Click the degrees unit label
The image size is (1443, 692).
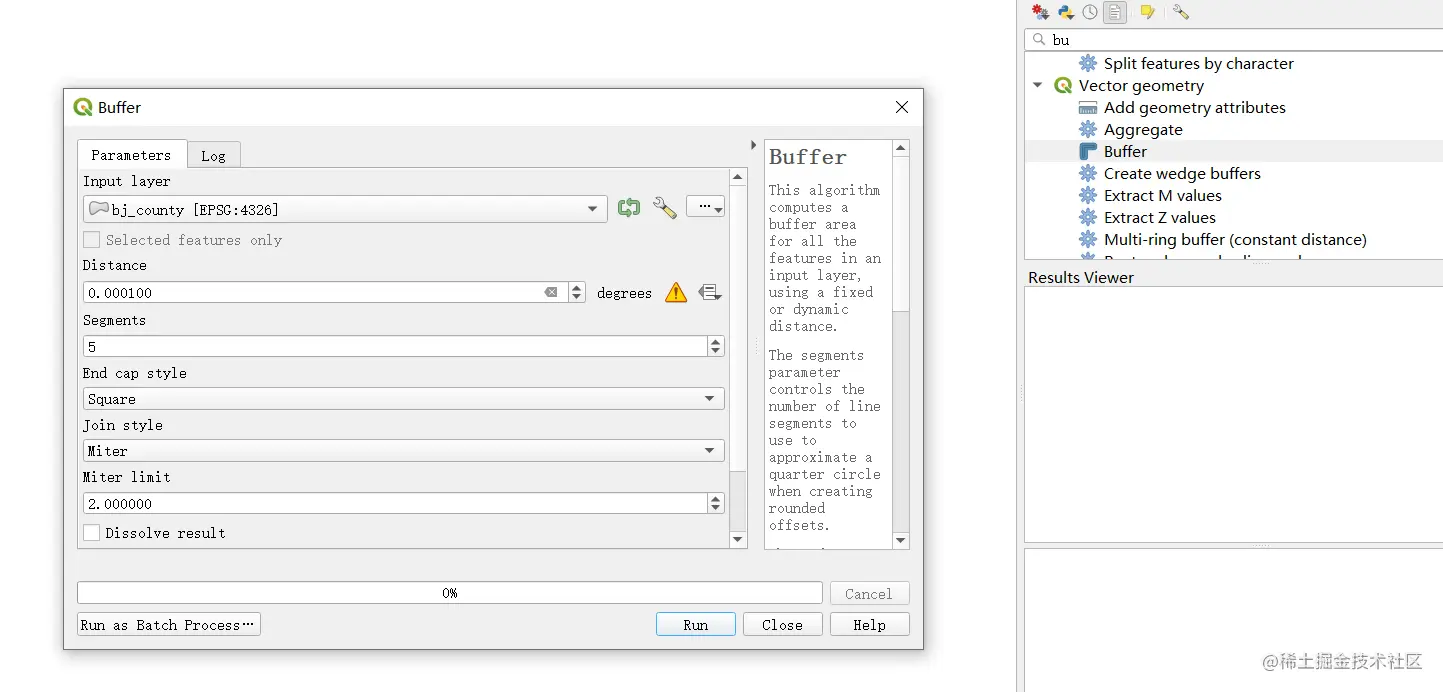624,293
